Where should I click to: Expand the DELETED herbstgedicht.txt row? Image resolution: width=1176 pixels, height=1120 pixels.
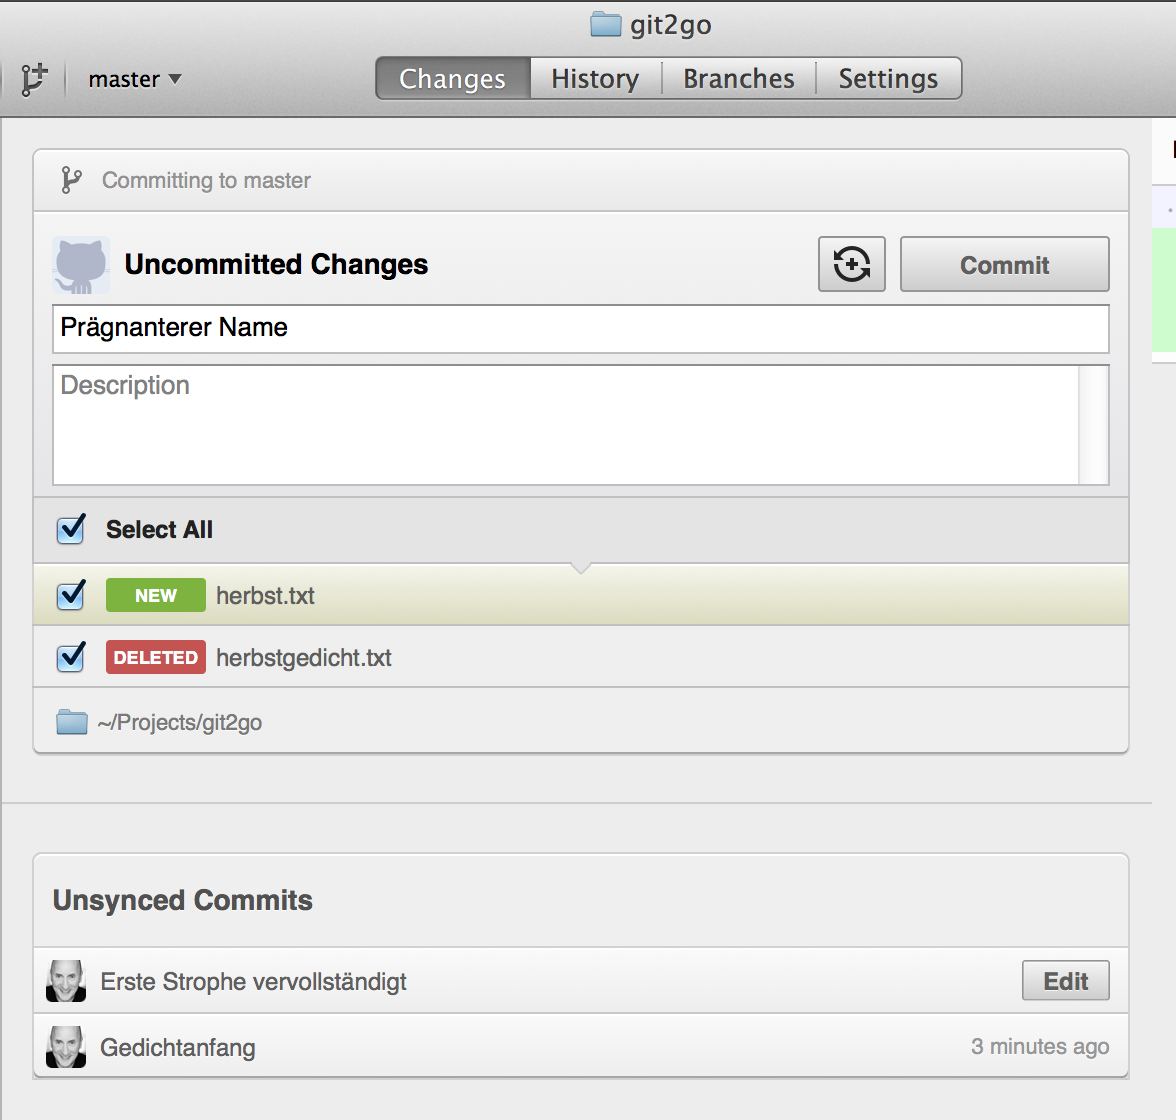pyautogui.click(x=580, y=657)
